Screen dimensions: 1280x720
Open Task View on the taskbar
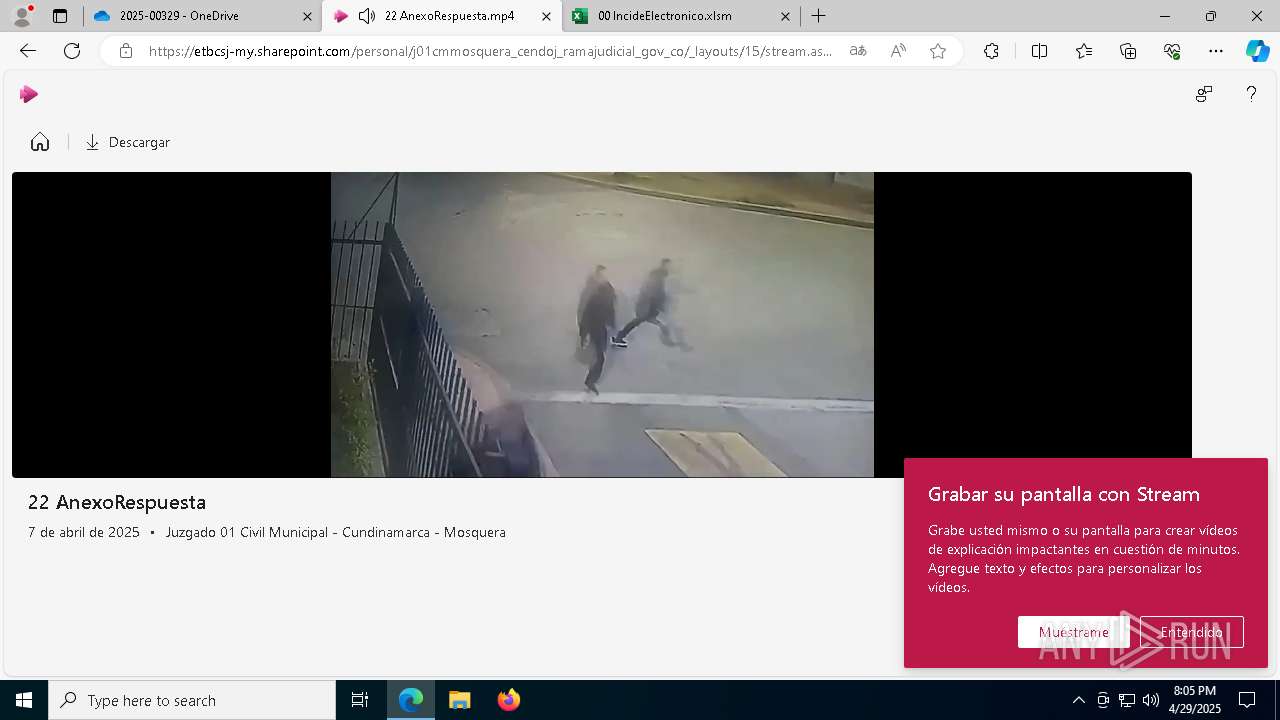(x=360, y=700)
